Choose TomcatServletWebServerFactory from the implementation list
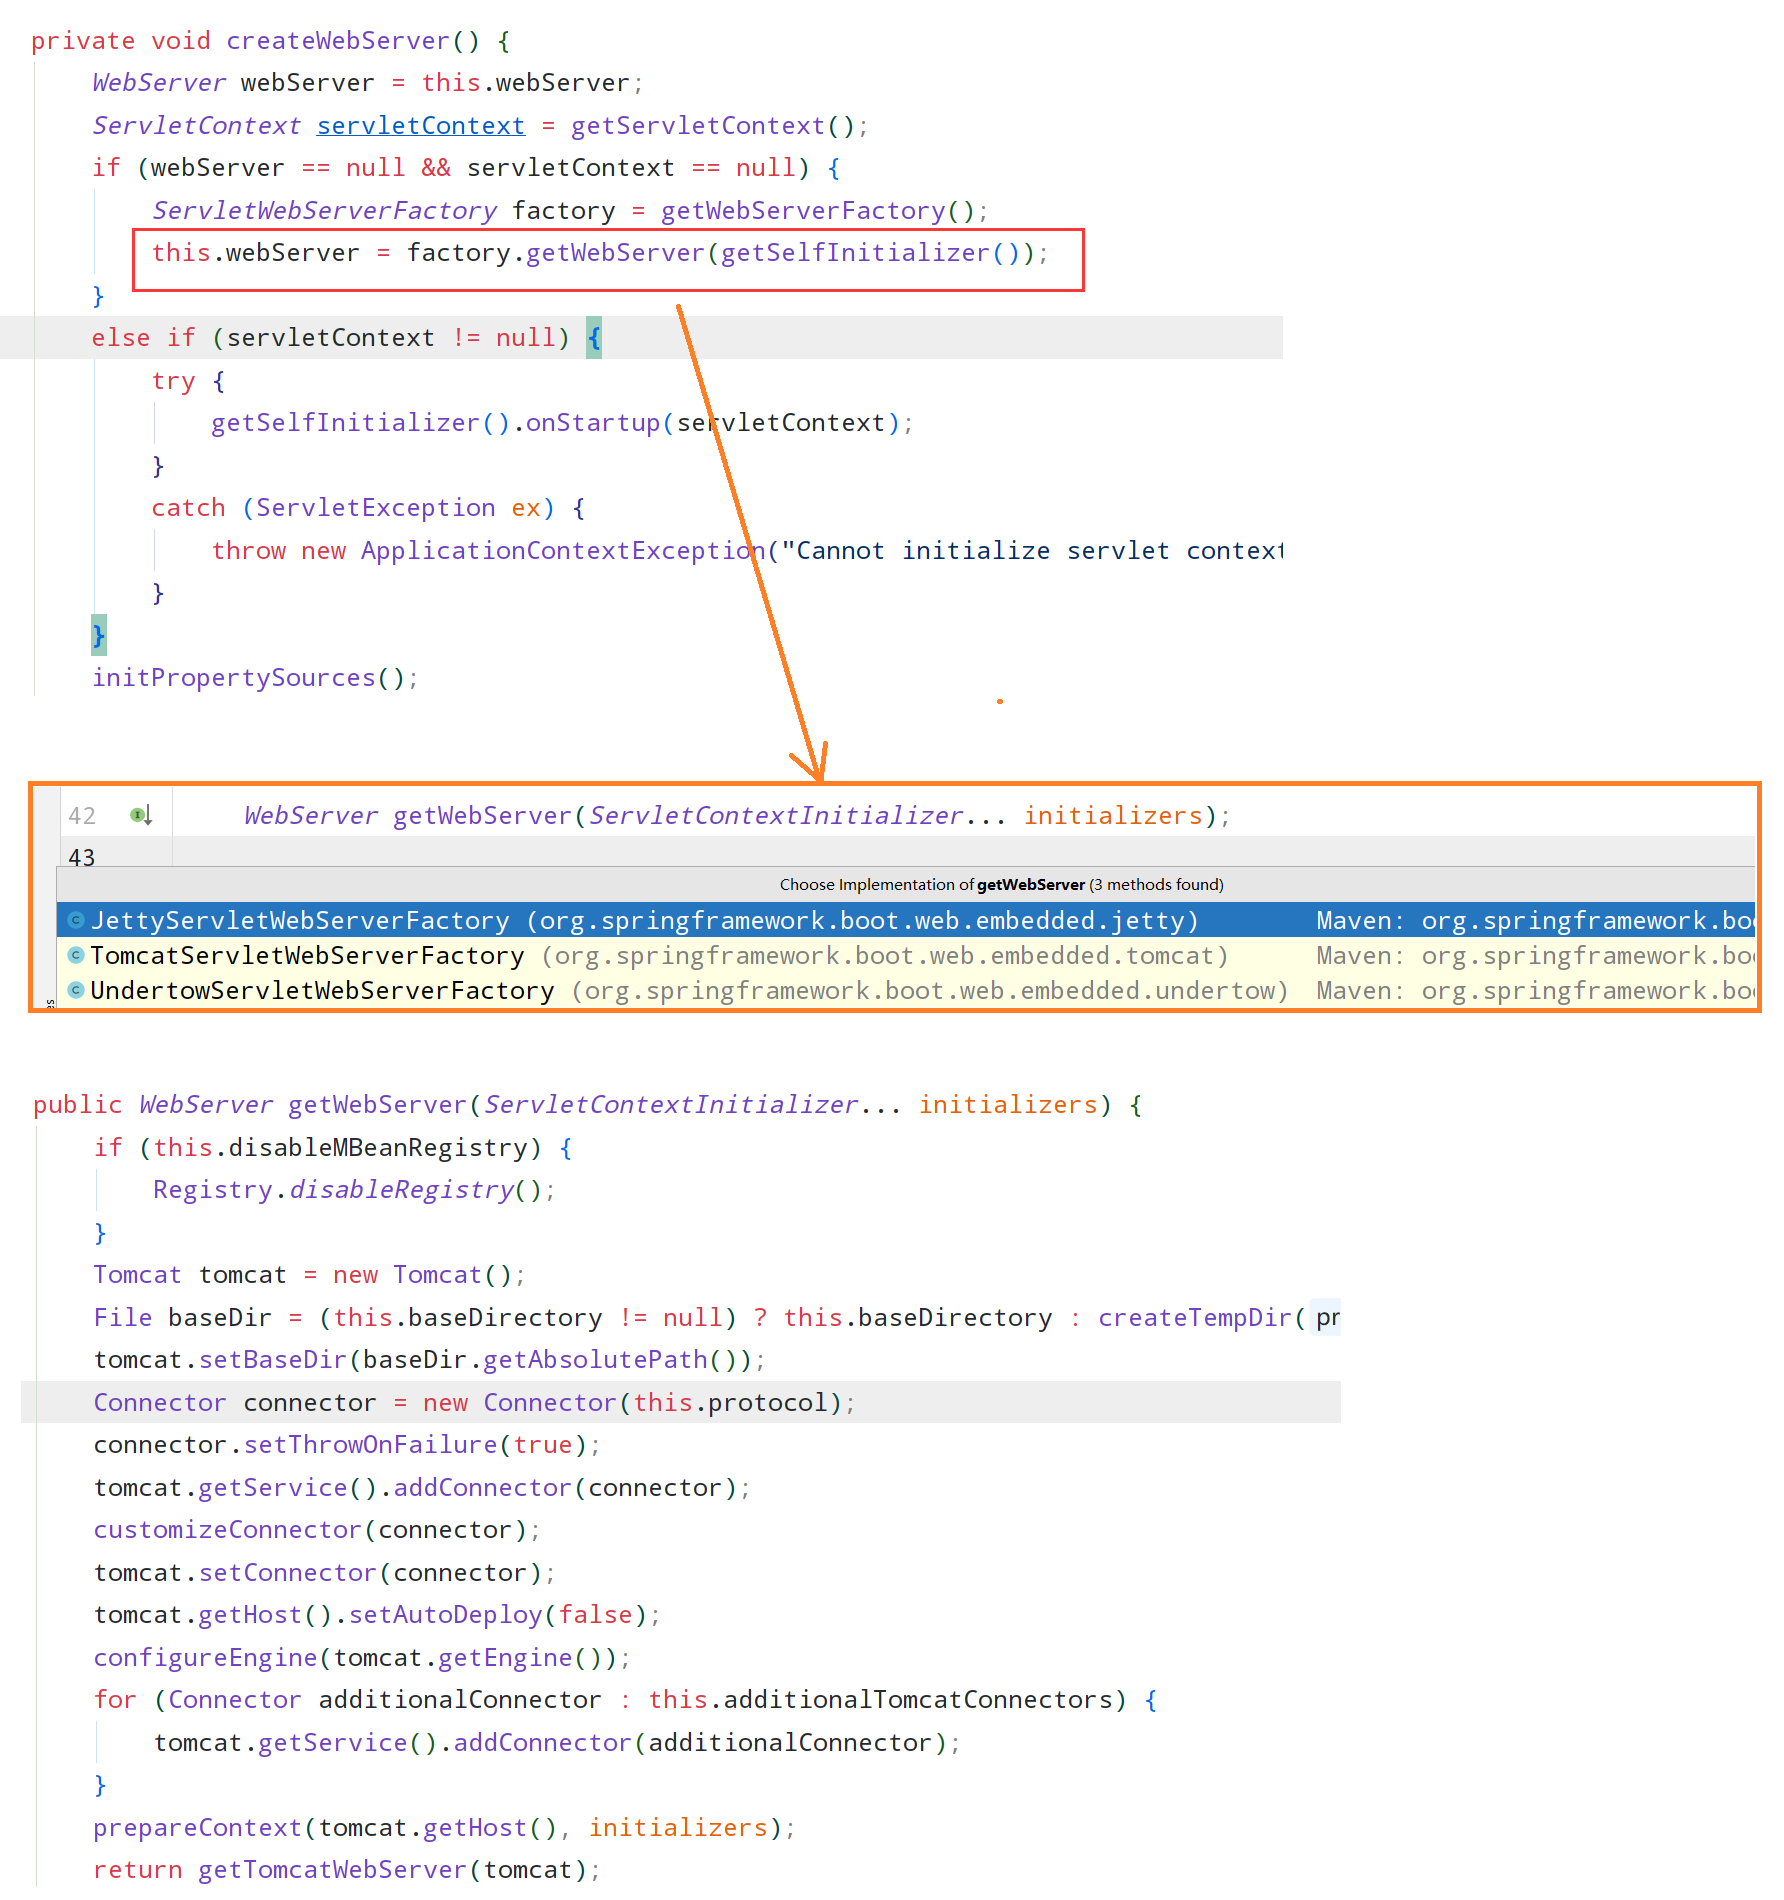This screenshot has width=1784, height=1900. coord(307,956)
